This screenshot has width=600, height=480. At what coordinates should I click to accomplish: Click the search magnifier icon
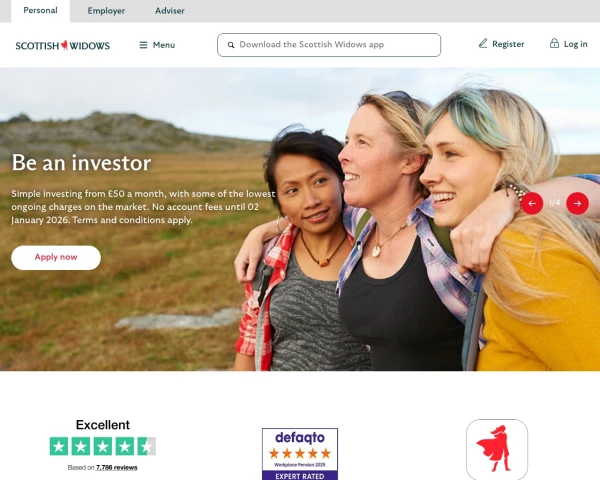pyautogui.click(x=231, y=45)
